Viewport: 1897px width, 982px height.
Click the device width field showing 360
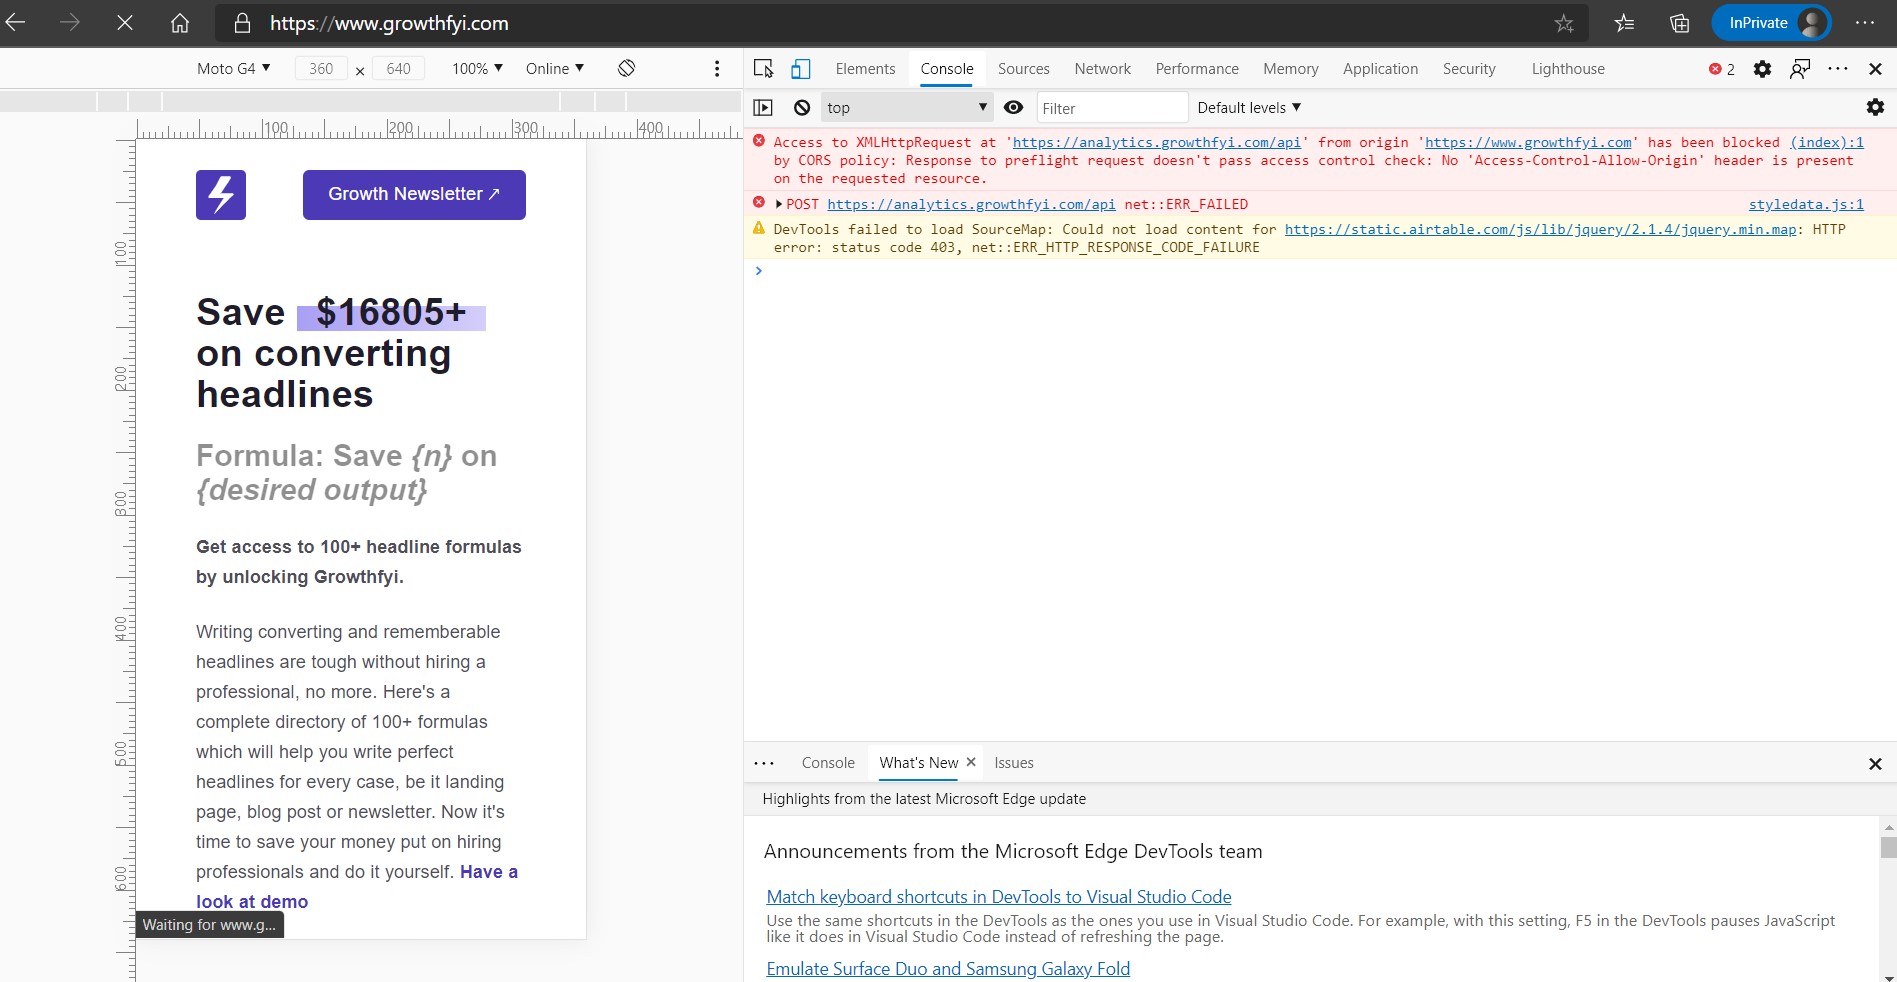click(x=321, y=68)
